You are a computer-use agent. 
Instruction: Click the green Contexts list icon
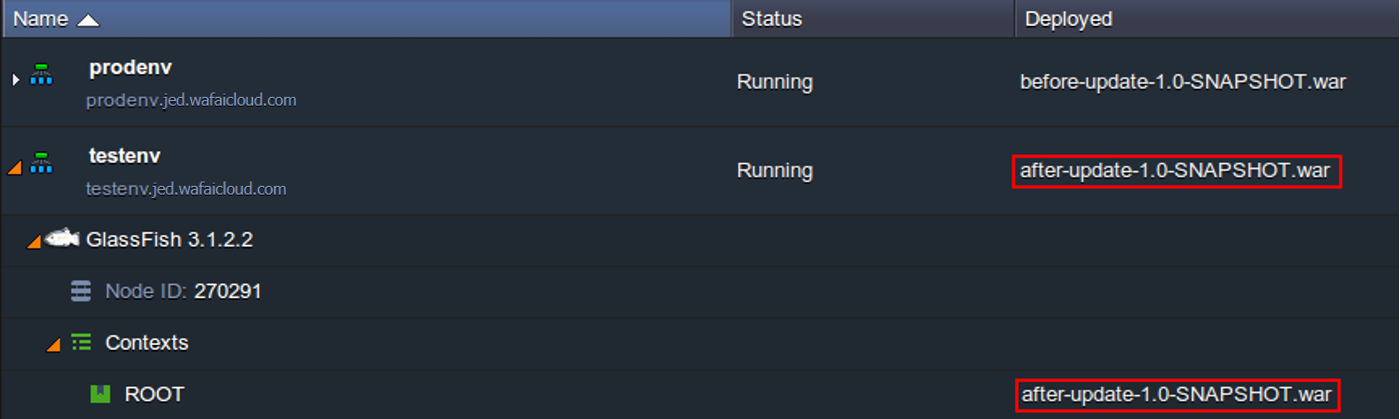(81, 343)
